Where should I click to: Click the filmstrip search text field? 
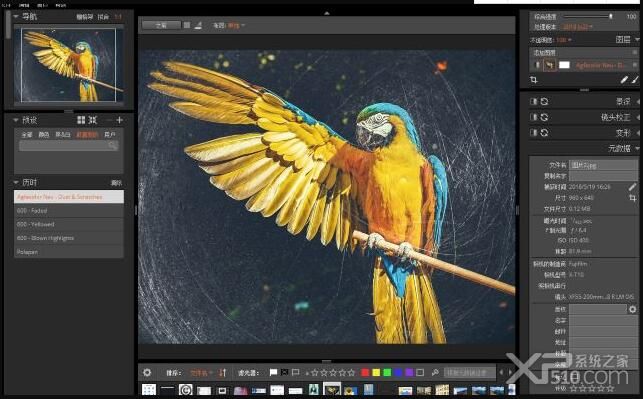470,372
